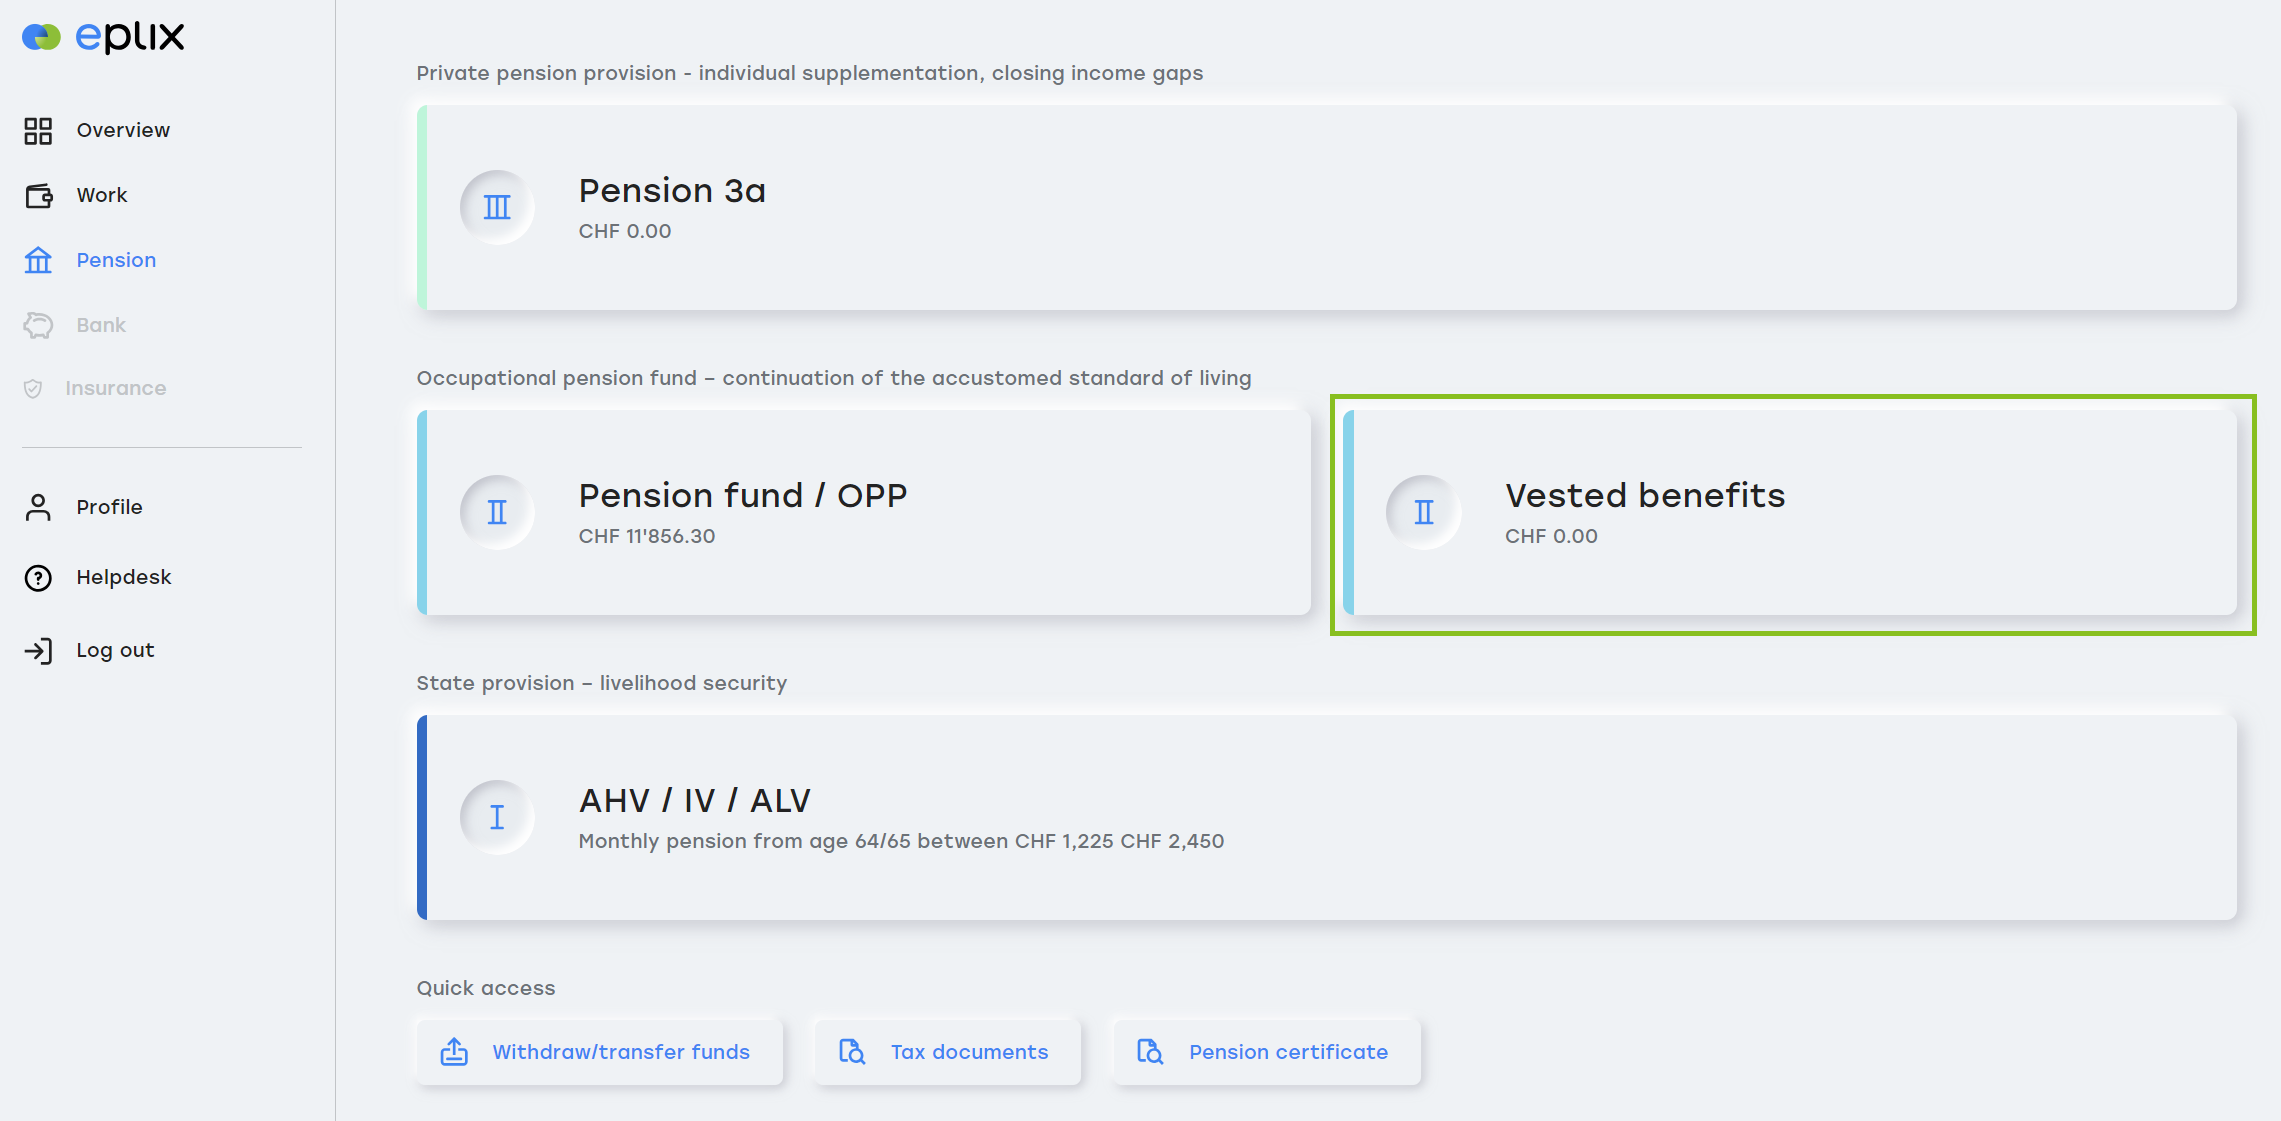Click the Pension bank building icon
Viewport: 2281px width, 1121px height.
click(38, 261)
